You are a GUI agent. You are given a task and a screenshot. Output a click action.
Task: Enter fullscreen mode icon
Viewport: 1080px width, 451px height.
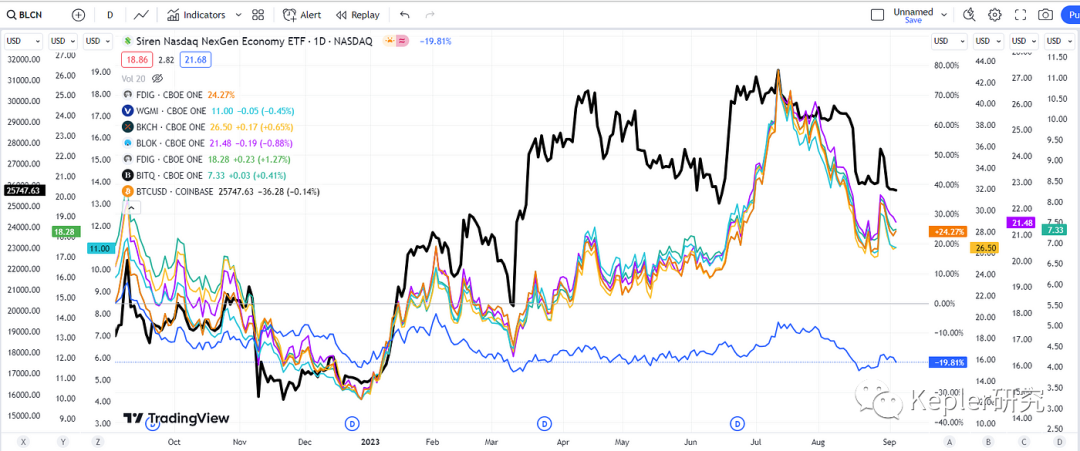pyautogui.click(x=1021, y=14)
